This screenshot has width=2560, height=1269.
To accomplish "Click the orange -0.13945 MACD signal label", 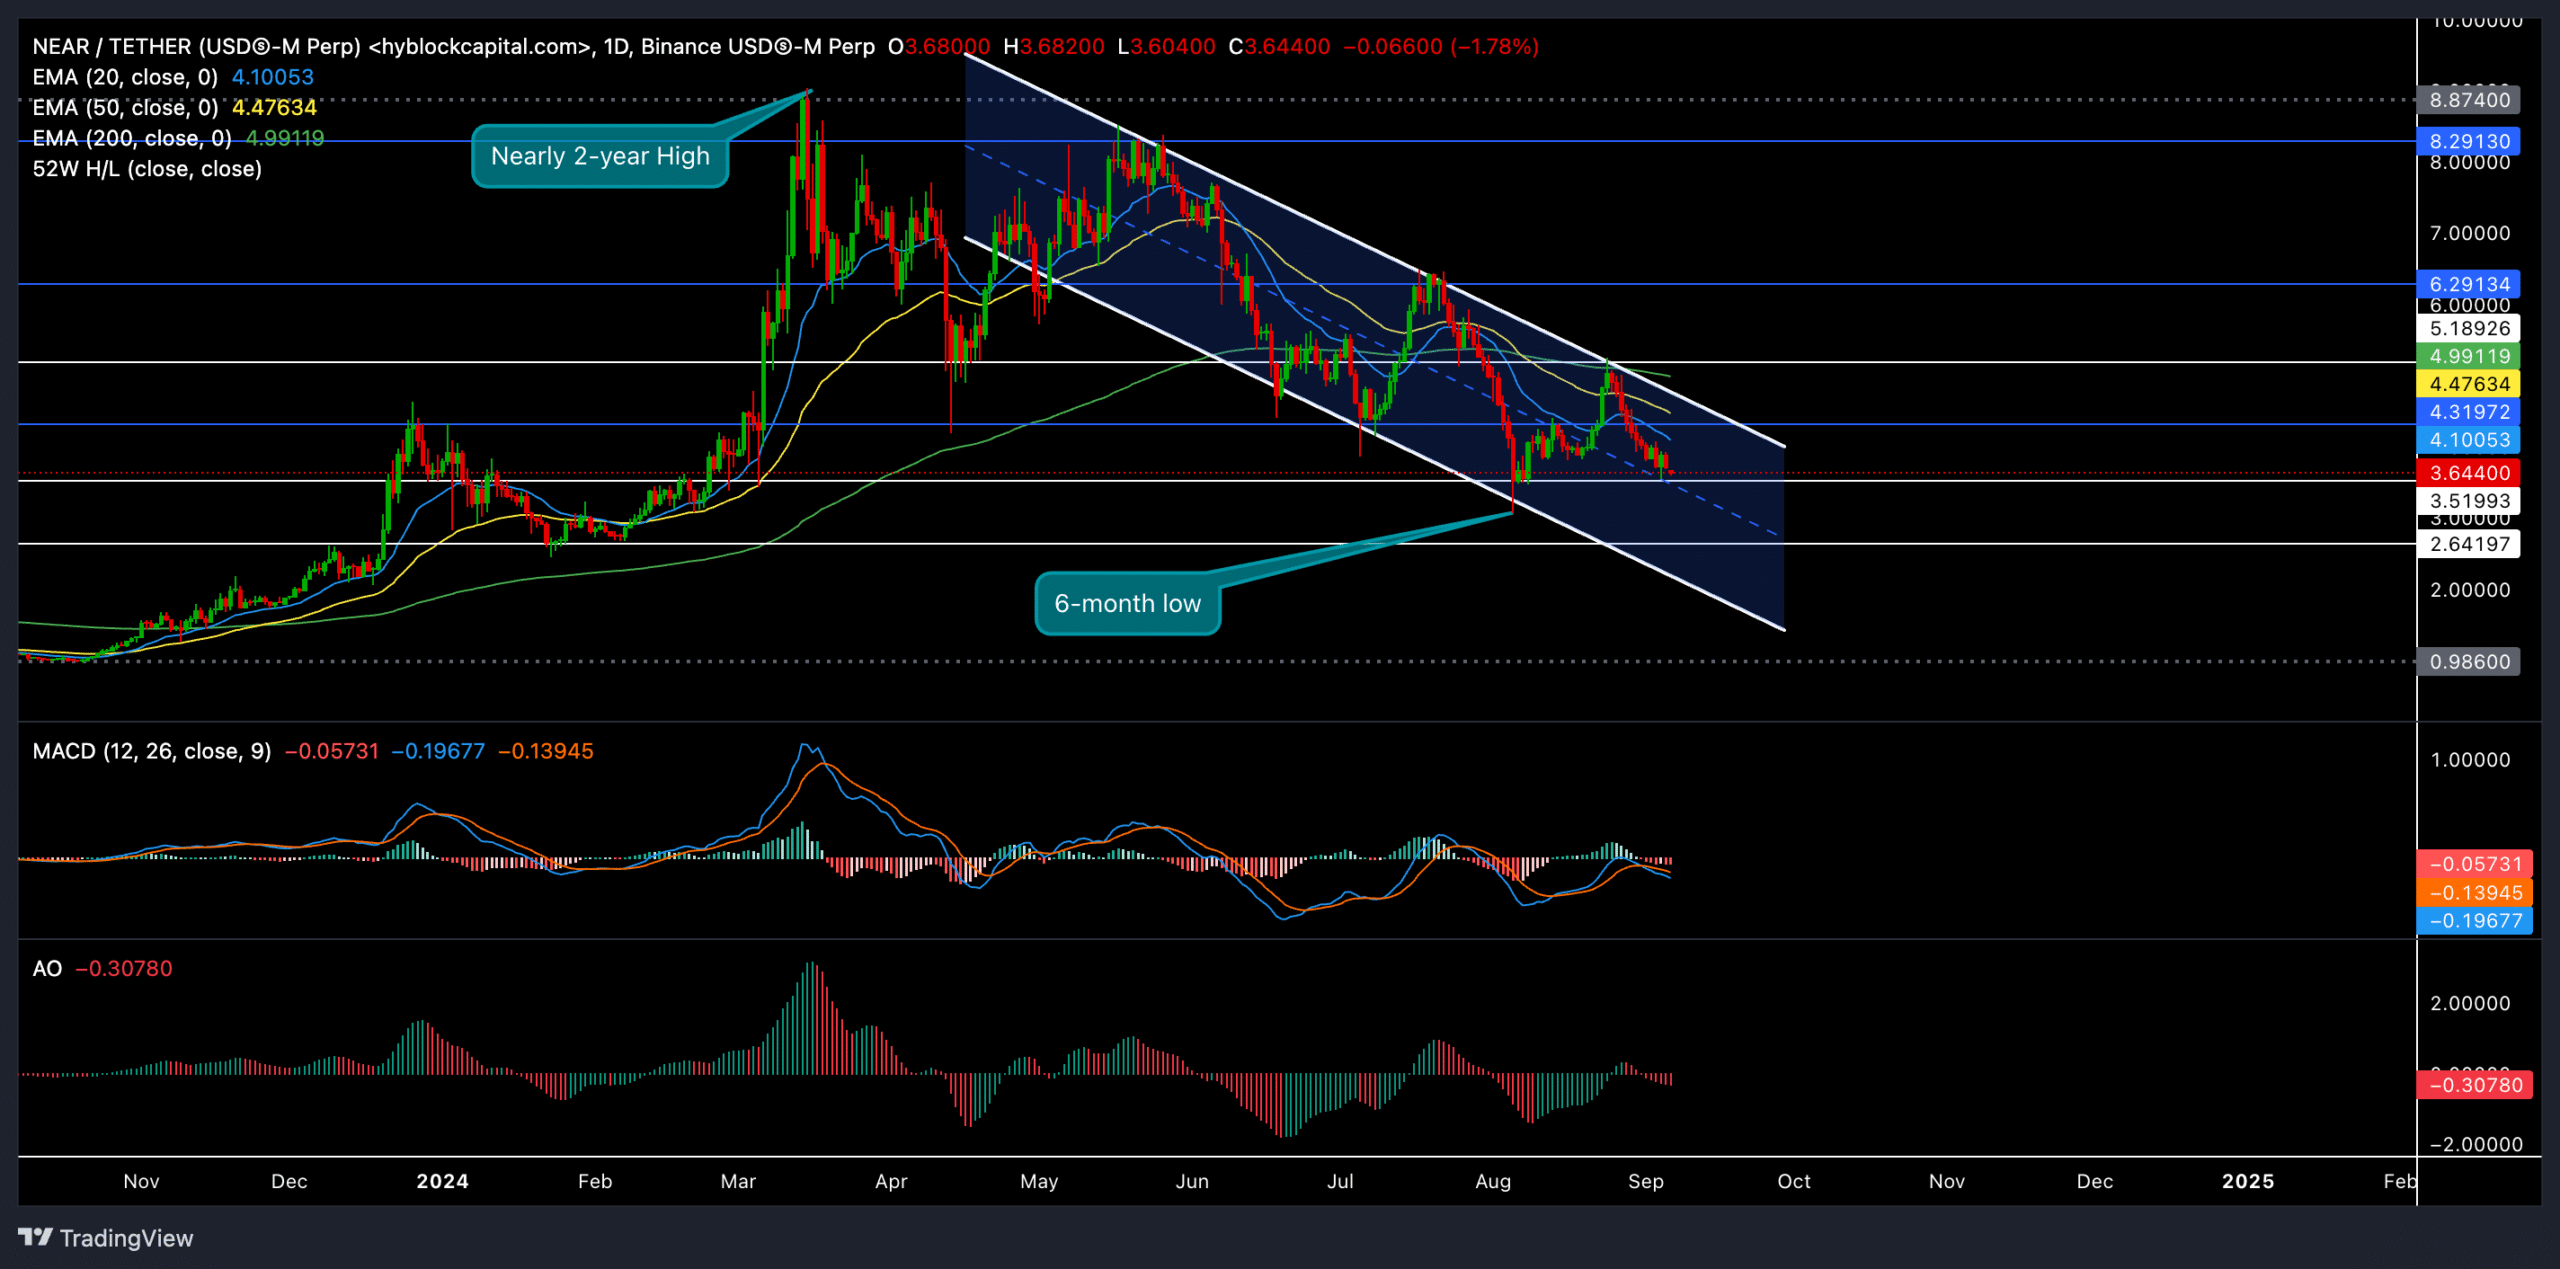I will (x=2475, y=893).
